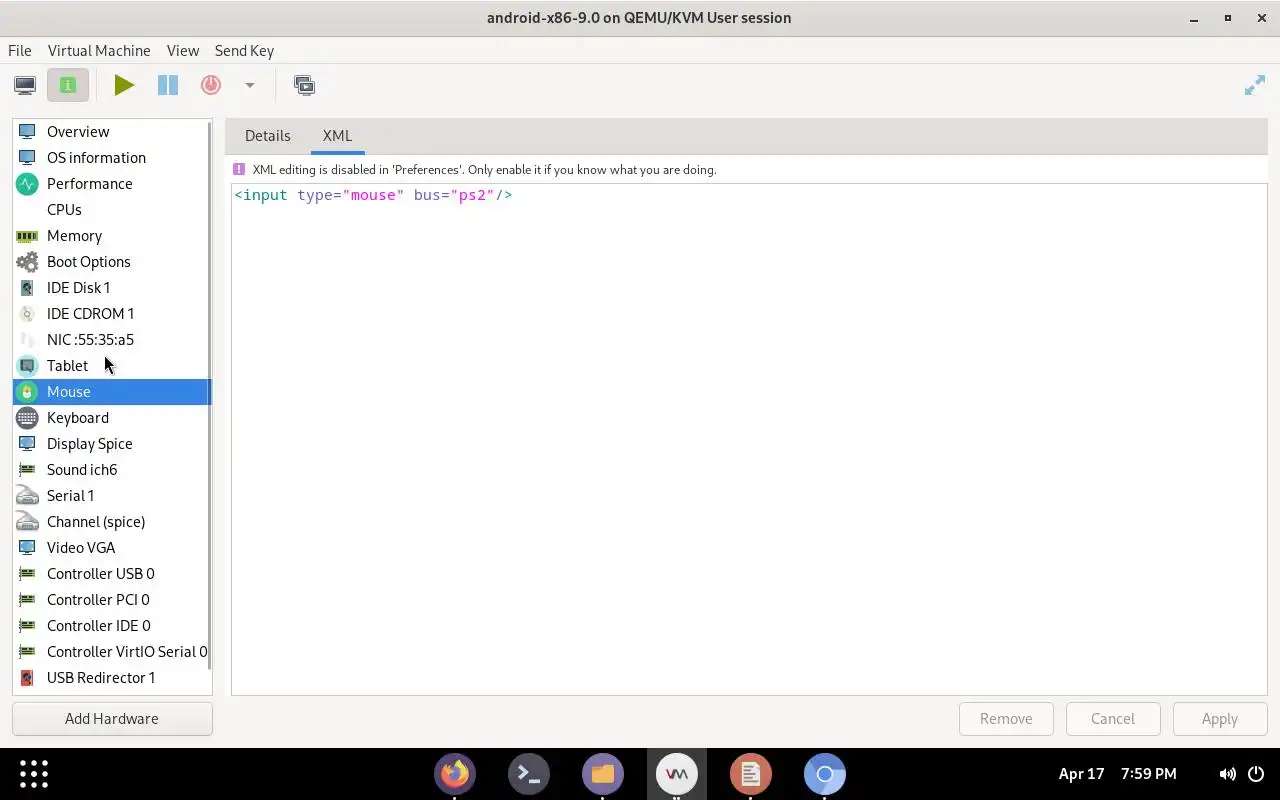
Task: Open the applications grid on taskbar
Action: click(x=34, y=774)
